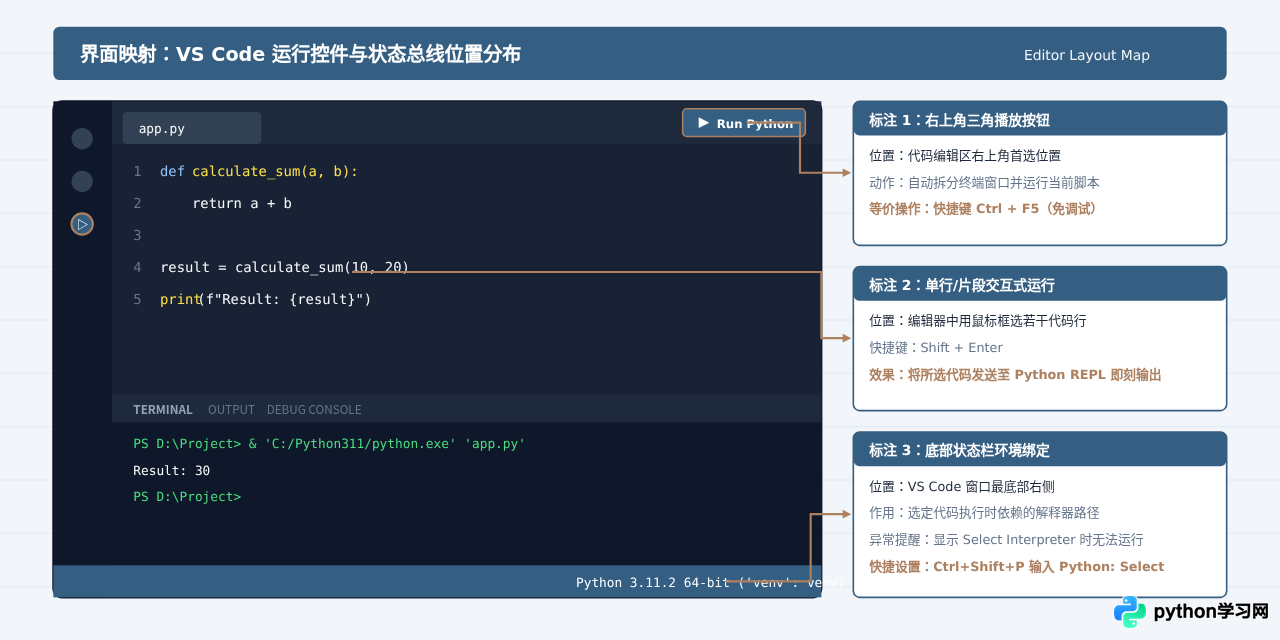Click the print(f"Result: {result}") code line
The image size is (1280, 640).
tap(265, 299)
